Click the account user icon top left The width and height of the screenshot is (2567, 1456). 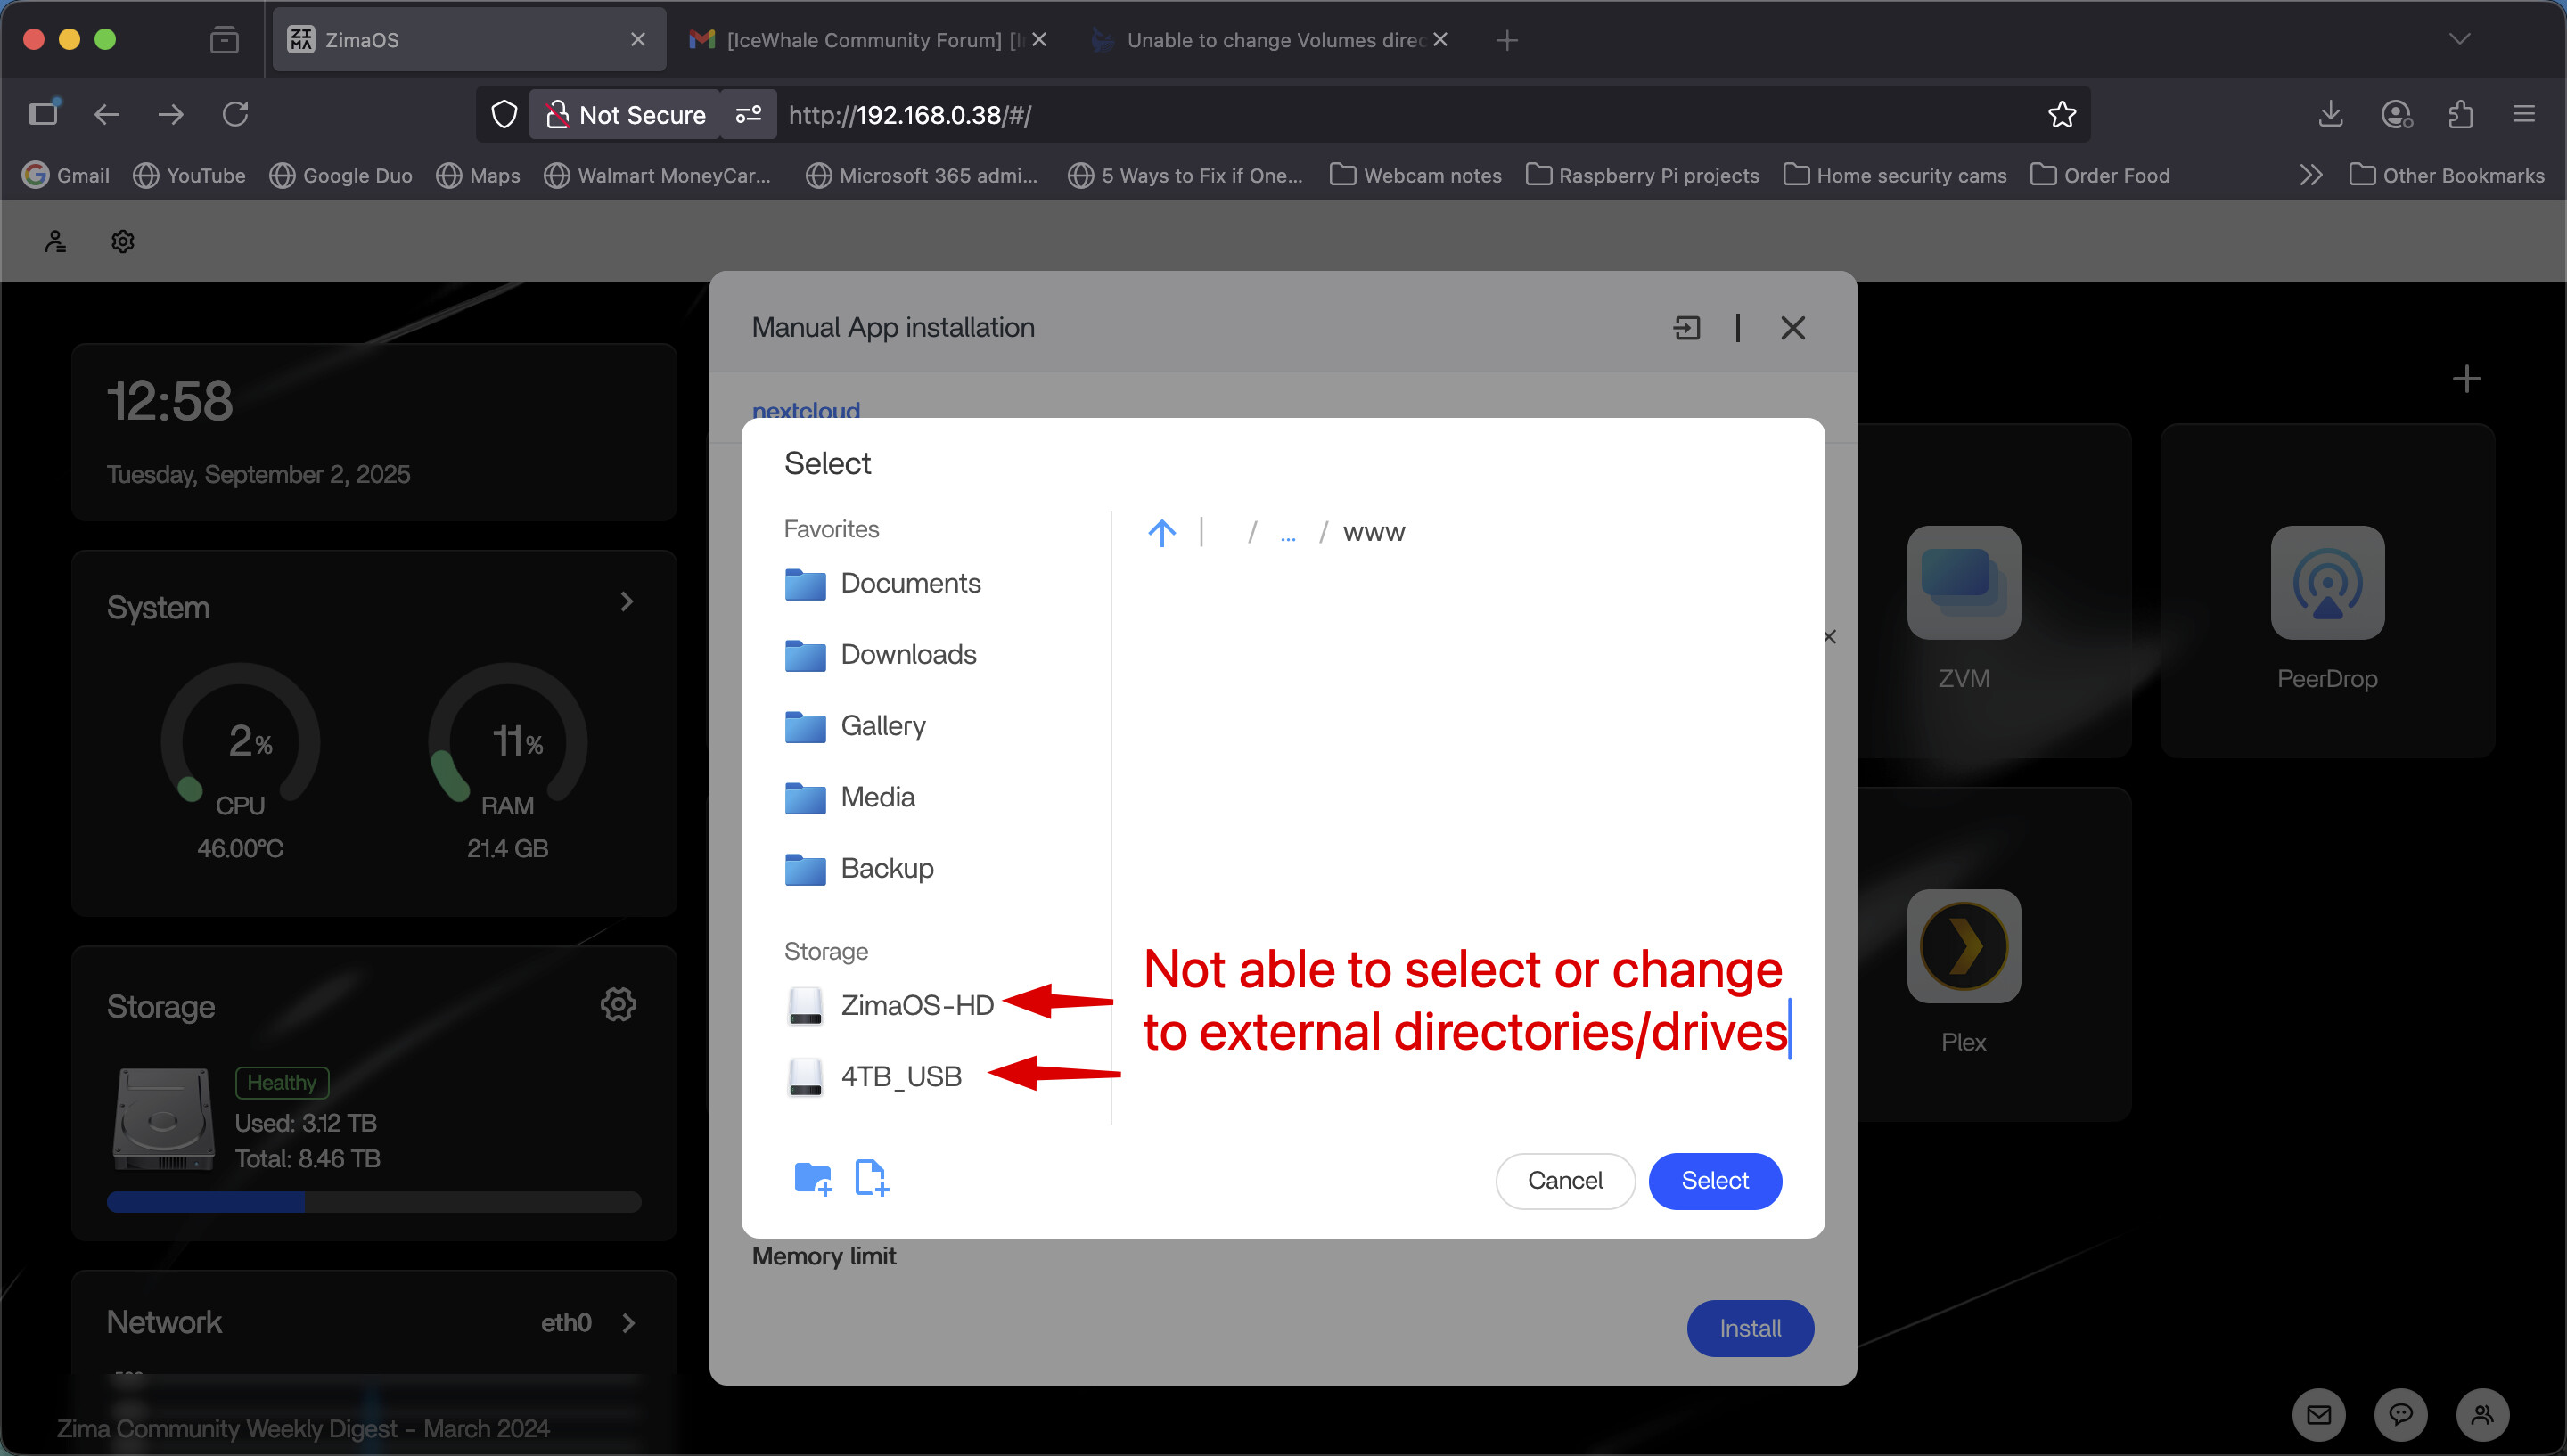point(56,241)
